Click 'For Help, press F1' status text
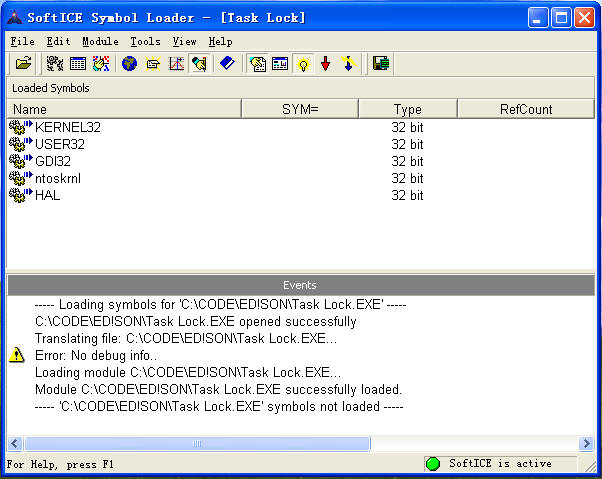 tap(60, 464)
